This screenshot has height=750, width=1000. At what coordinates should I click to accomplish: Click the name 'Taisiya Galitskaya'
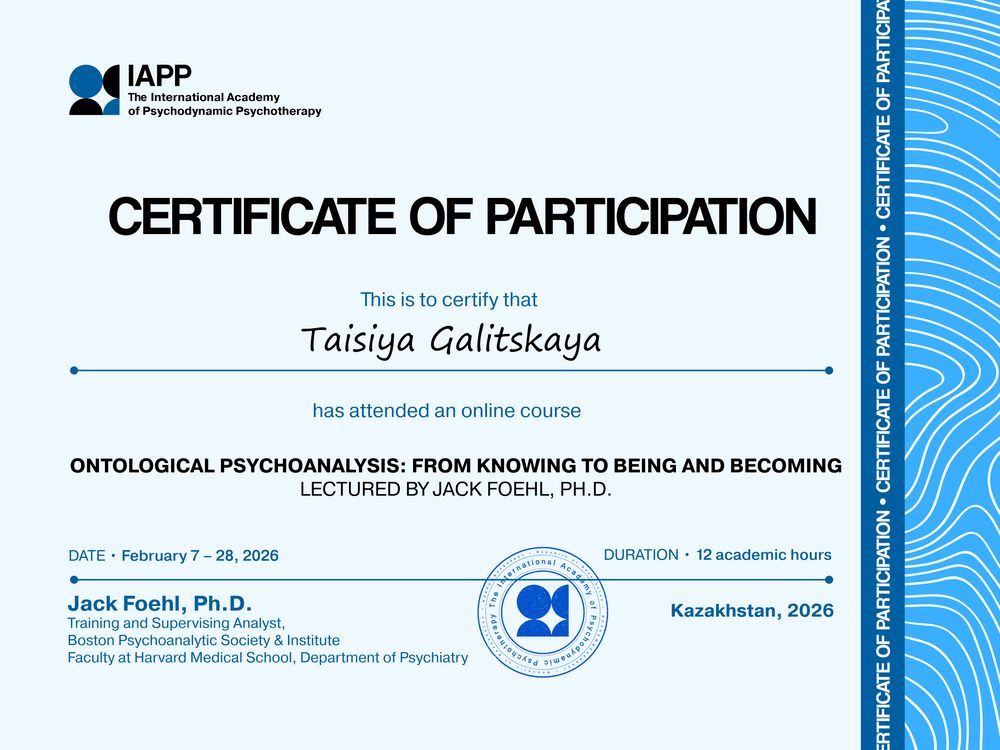click(451, 341)
